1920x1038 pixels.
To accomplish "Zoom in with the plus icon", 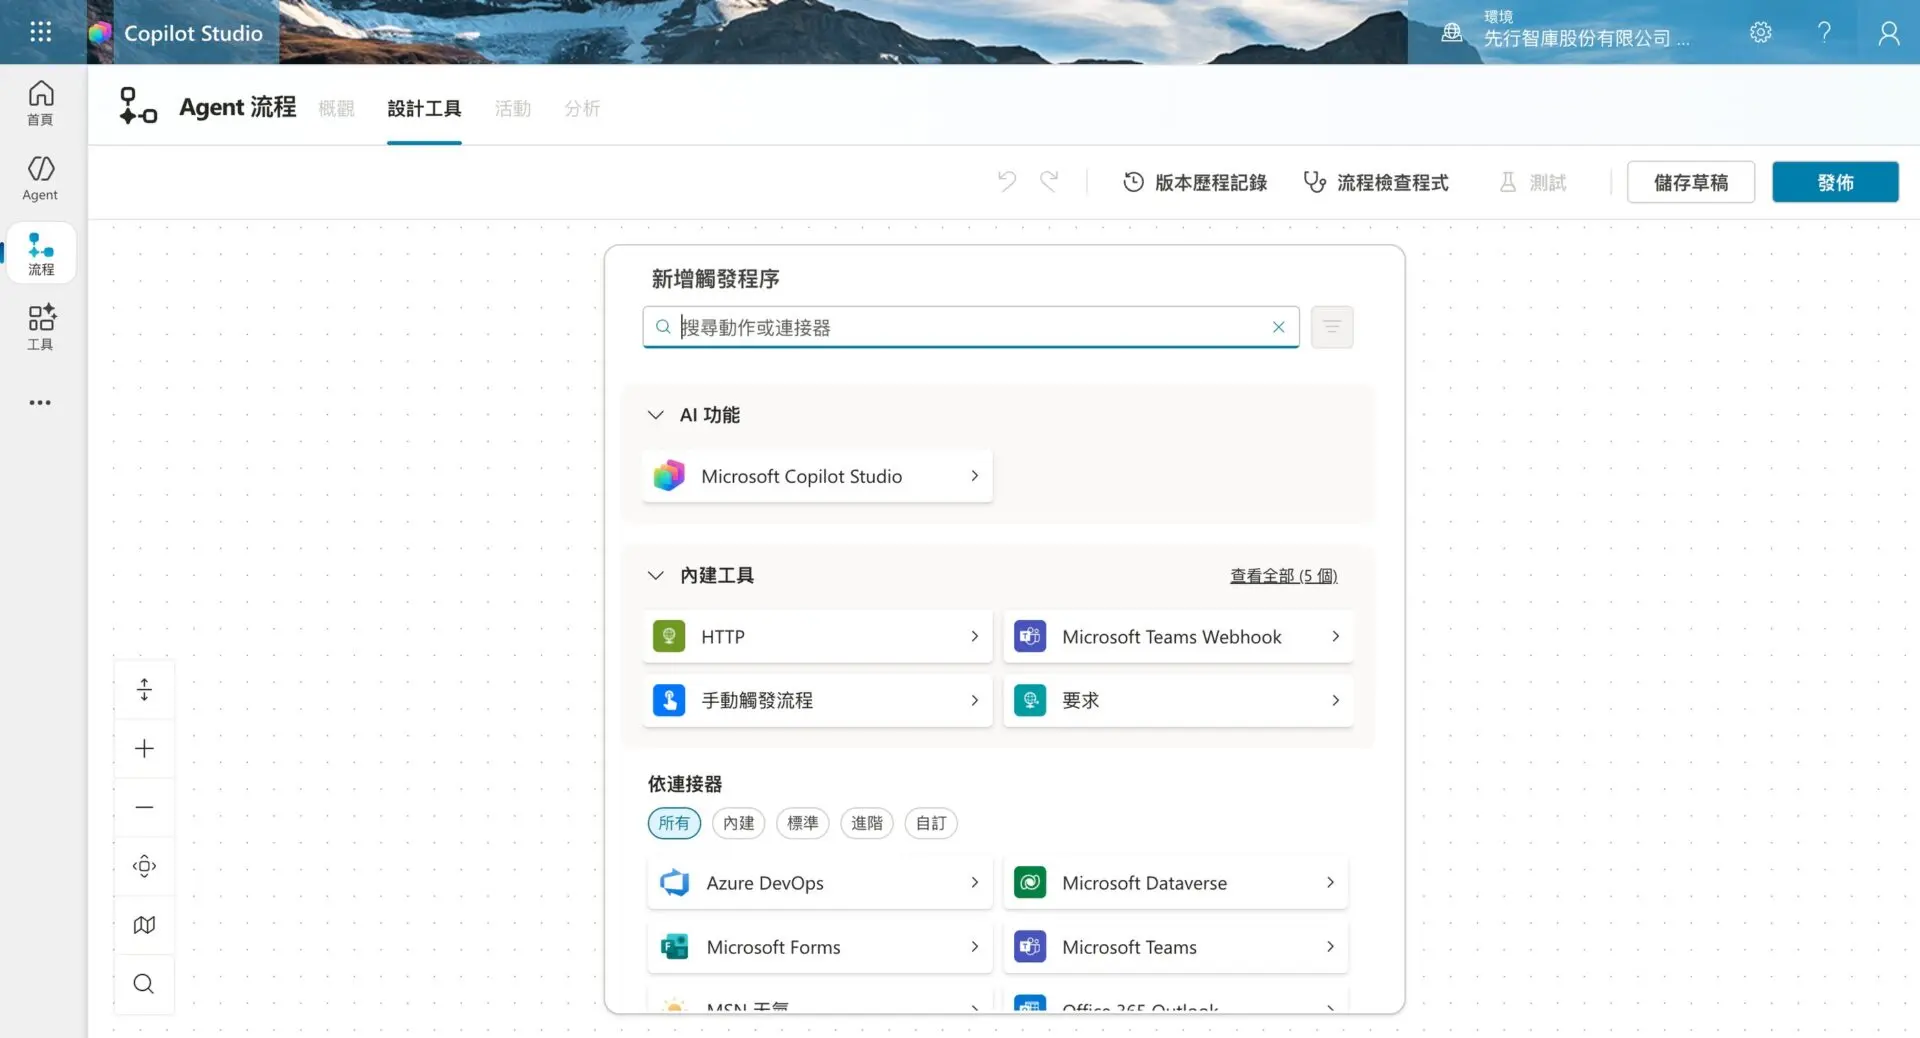I will click(x=144, y=748).
